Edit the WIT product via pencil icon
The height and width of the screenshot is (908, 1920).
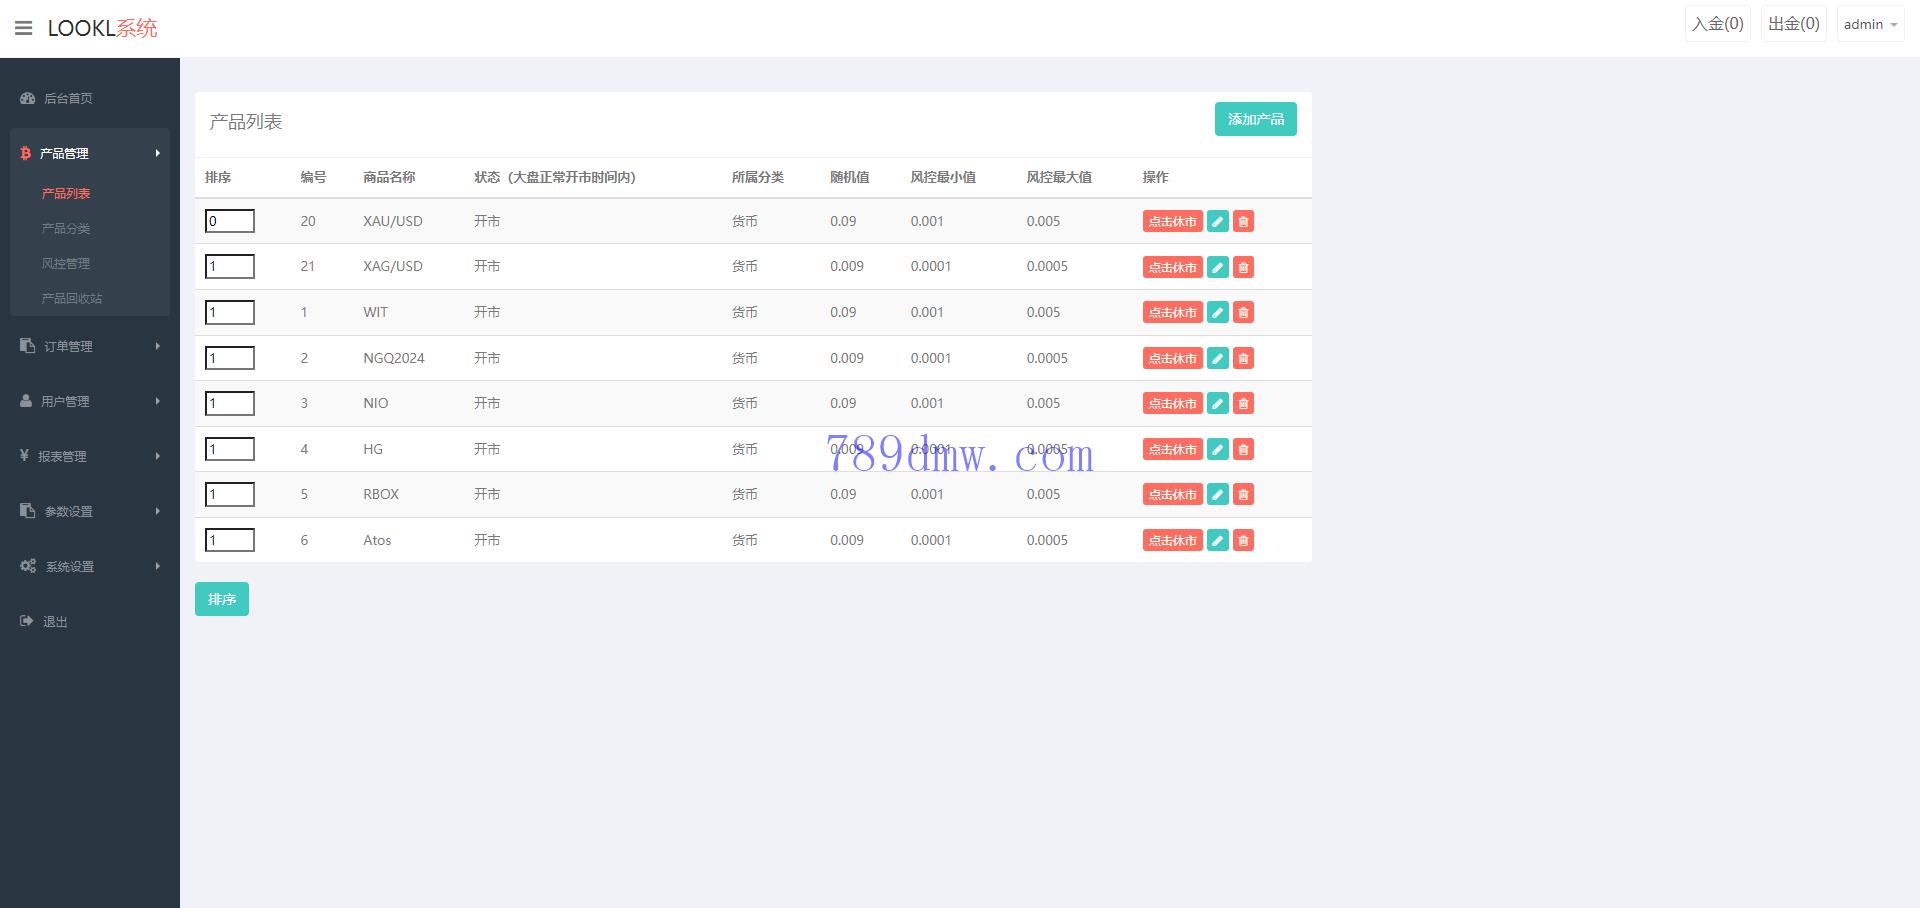point(1217,313)
